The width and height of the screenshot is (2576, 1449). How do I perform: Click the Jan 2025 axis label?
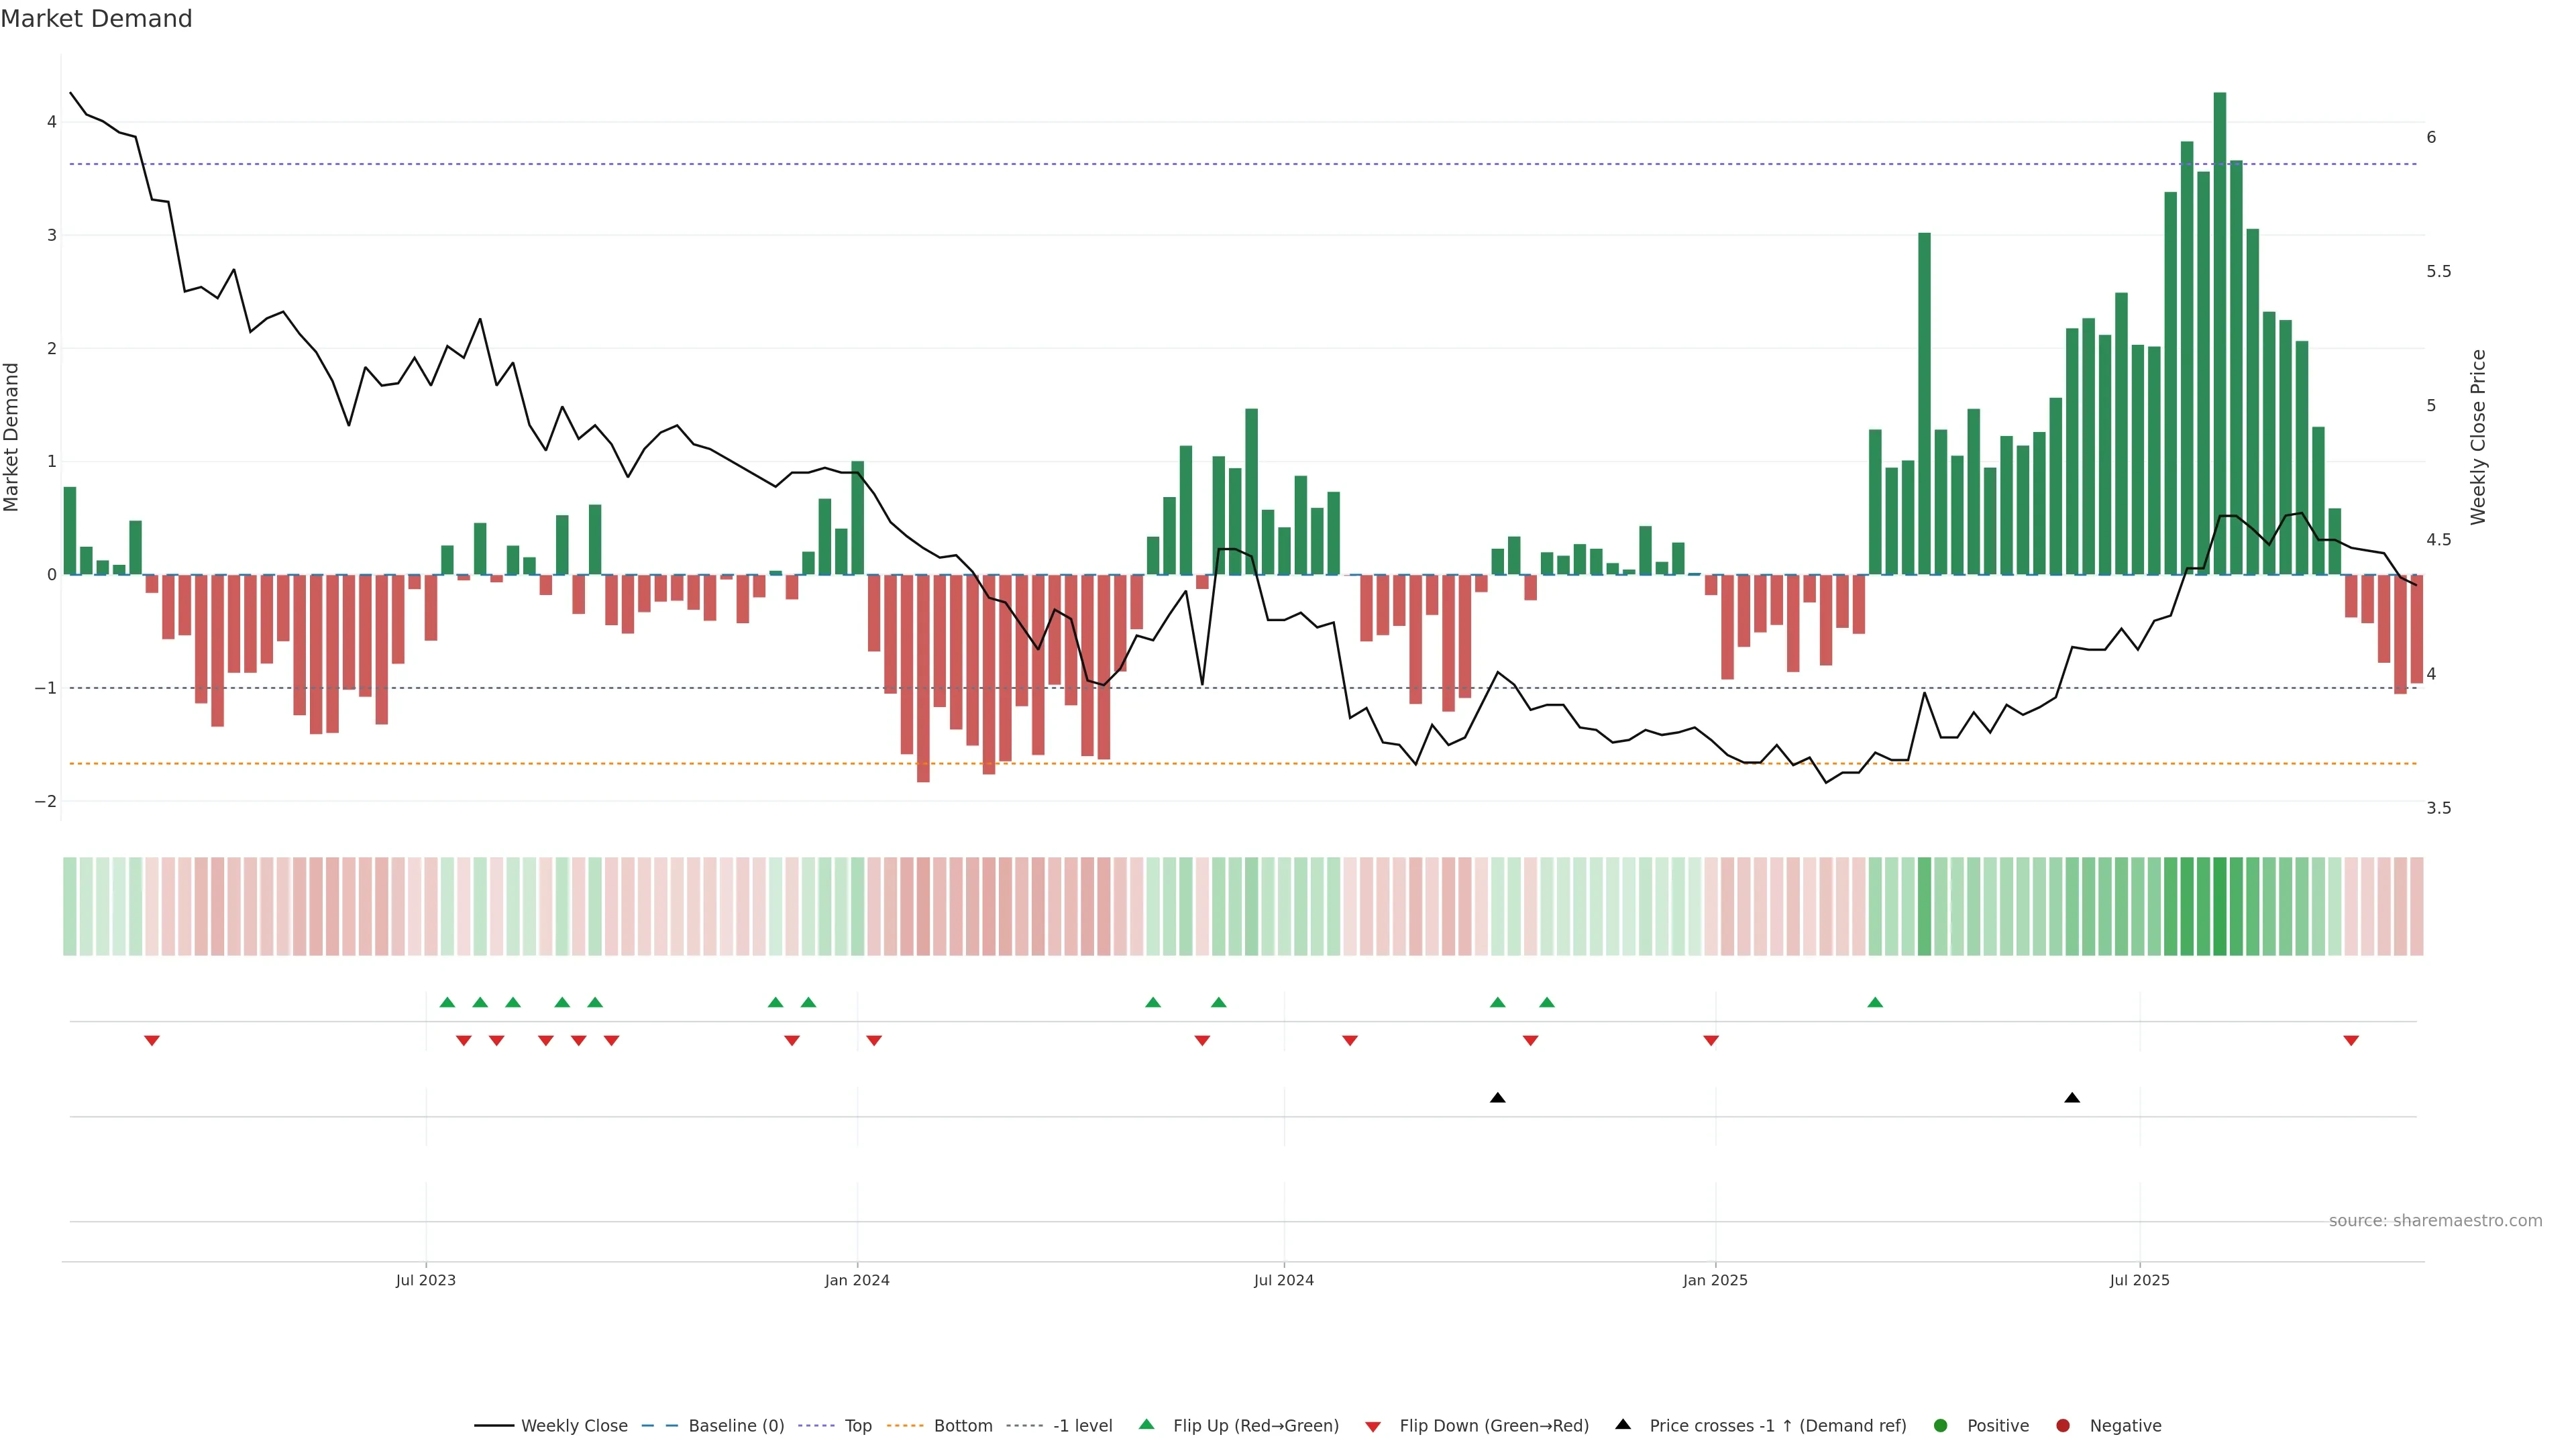coord(1715,1280)
